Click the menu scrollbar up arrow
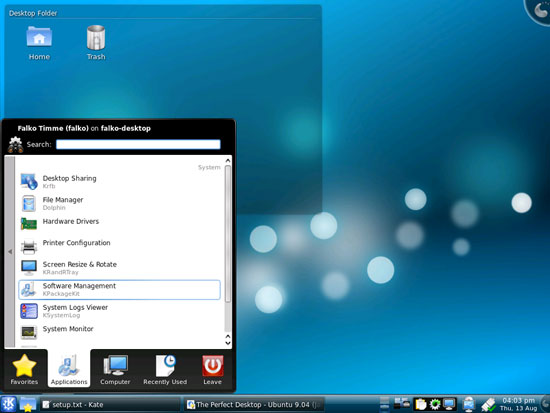Image resolution: width=550 pixels, height=413 pixels. 228,161
